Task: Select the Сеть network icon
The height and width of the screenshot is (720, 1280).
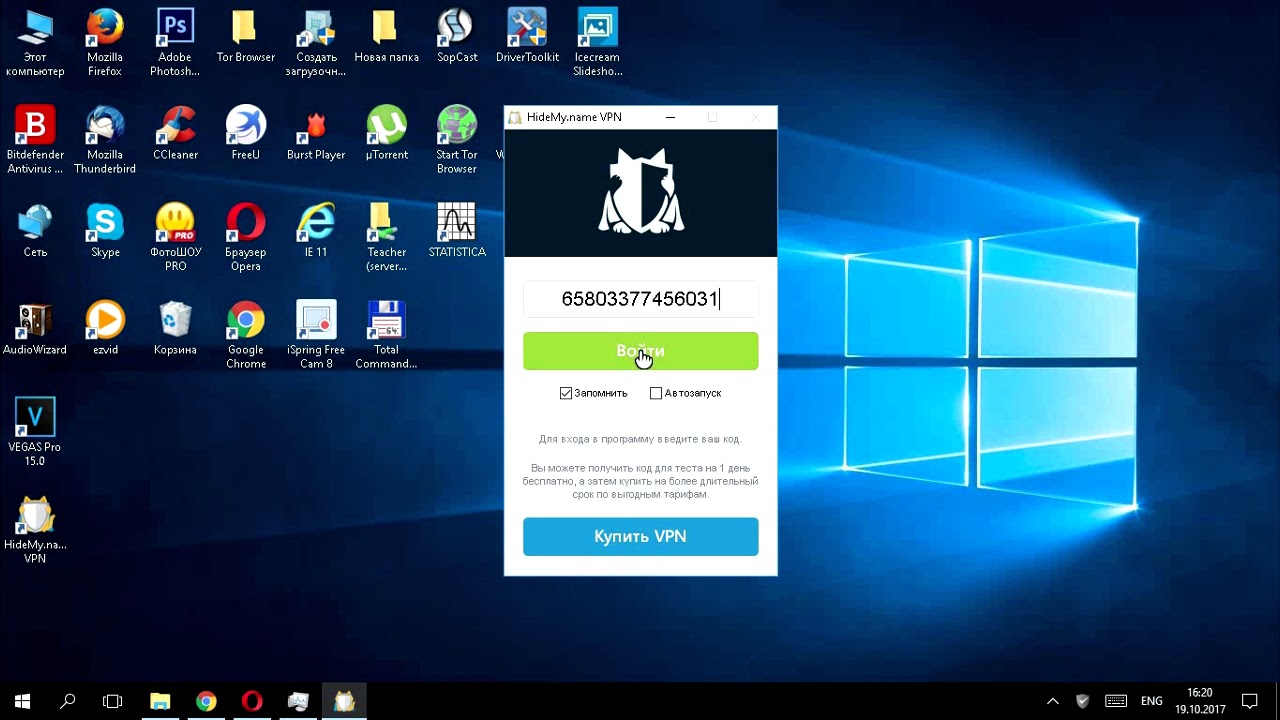Action: pos(35,230)
